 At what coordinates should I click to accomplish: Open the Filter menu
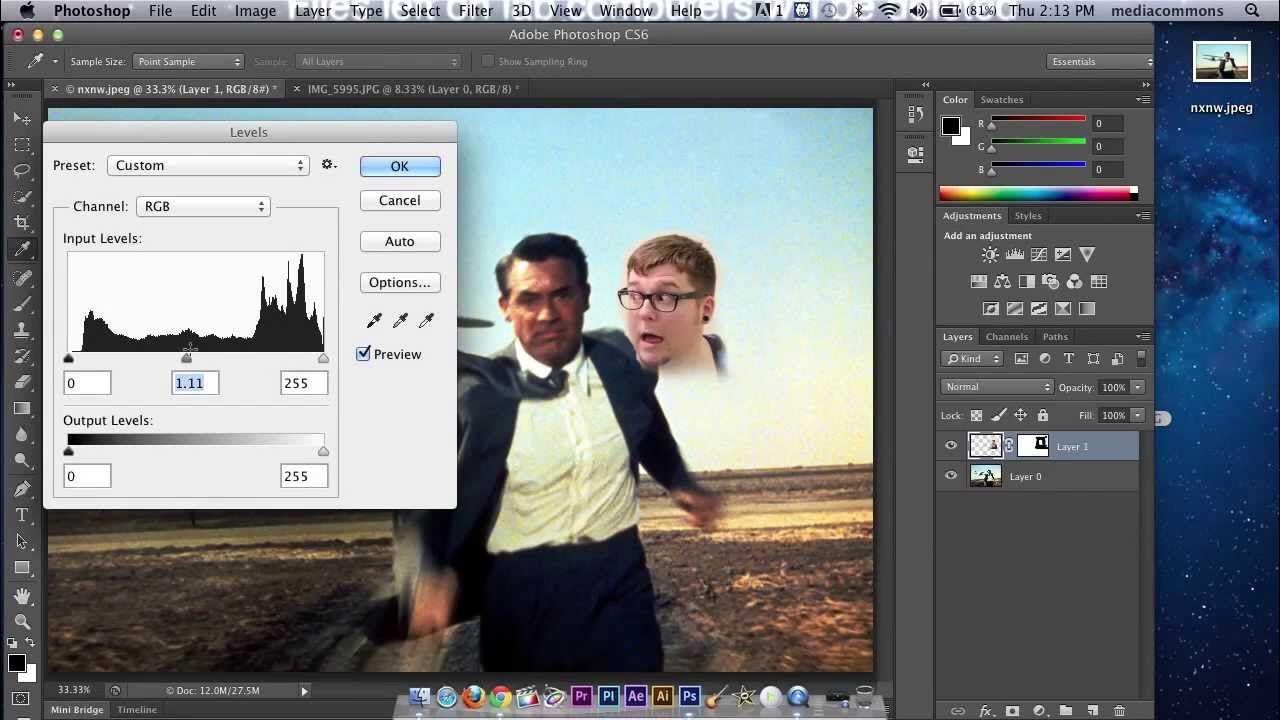(475, 11)
